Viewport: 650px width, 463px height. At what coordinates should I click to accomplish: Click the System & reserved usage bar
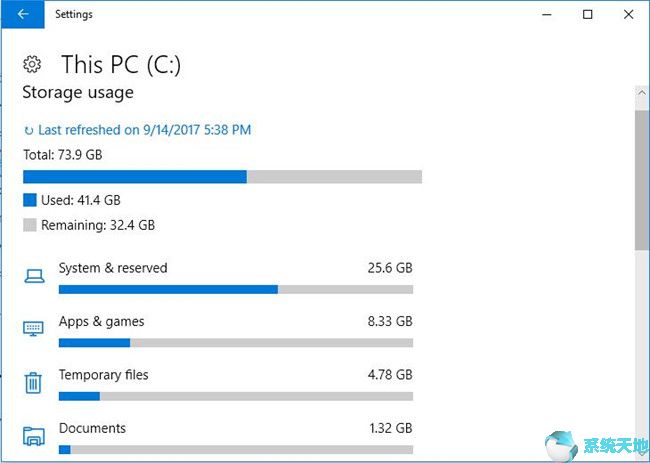coord(236,289)
